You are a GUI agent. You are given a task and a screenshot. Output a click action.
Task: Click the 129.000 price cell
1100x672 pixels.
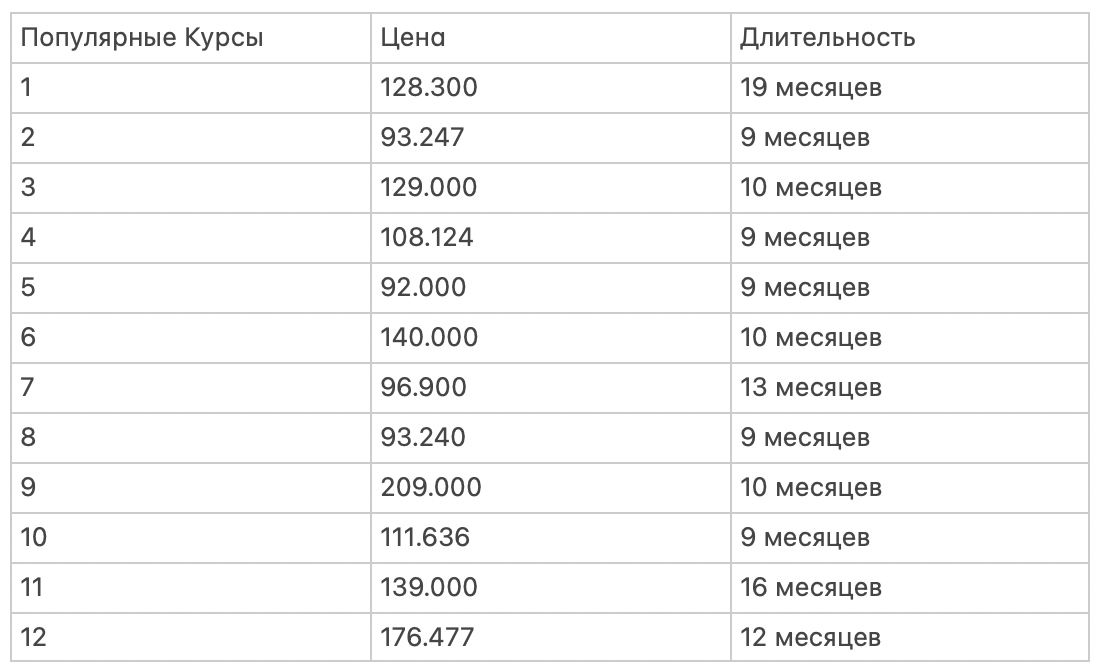429,188
